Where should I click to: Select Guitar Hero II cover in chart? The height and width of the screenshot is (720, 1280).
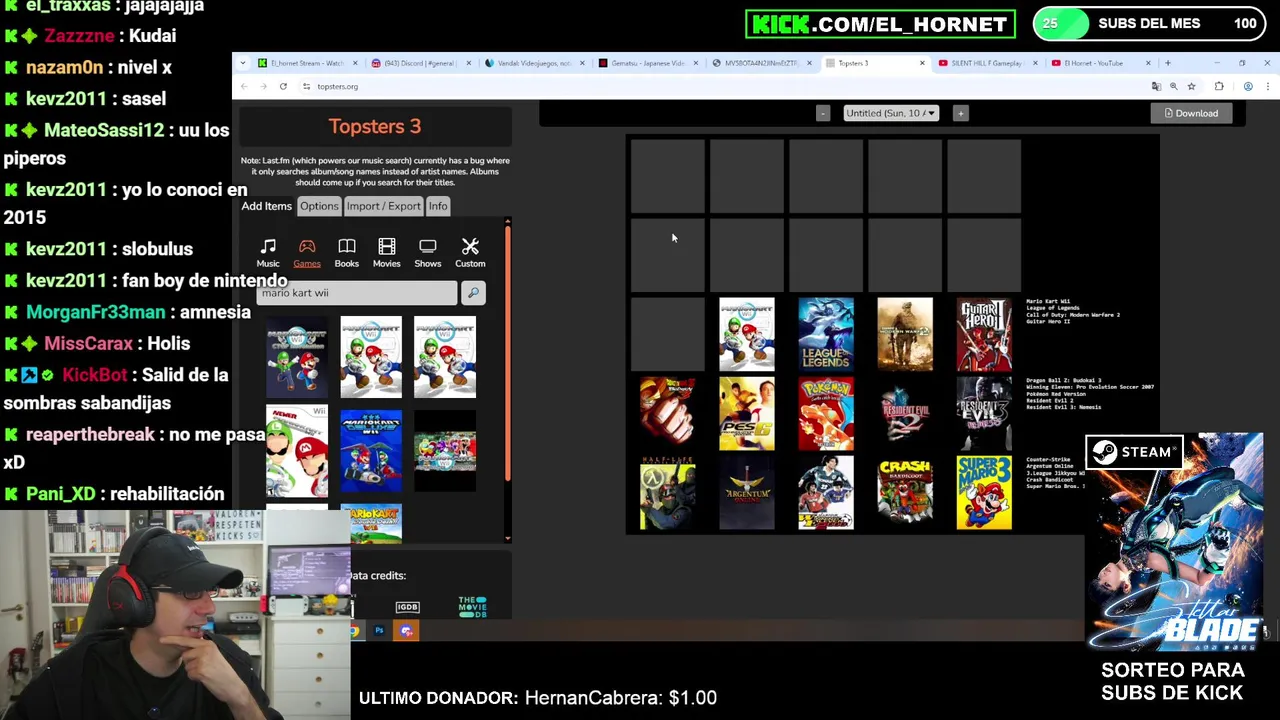pyautogui.click(x=984, y=334)
